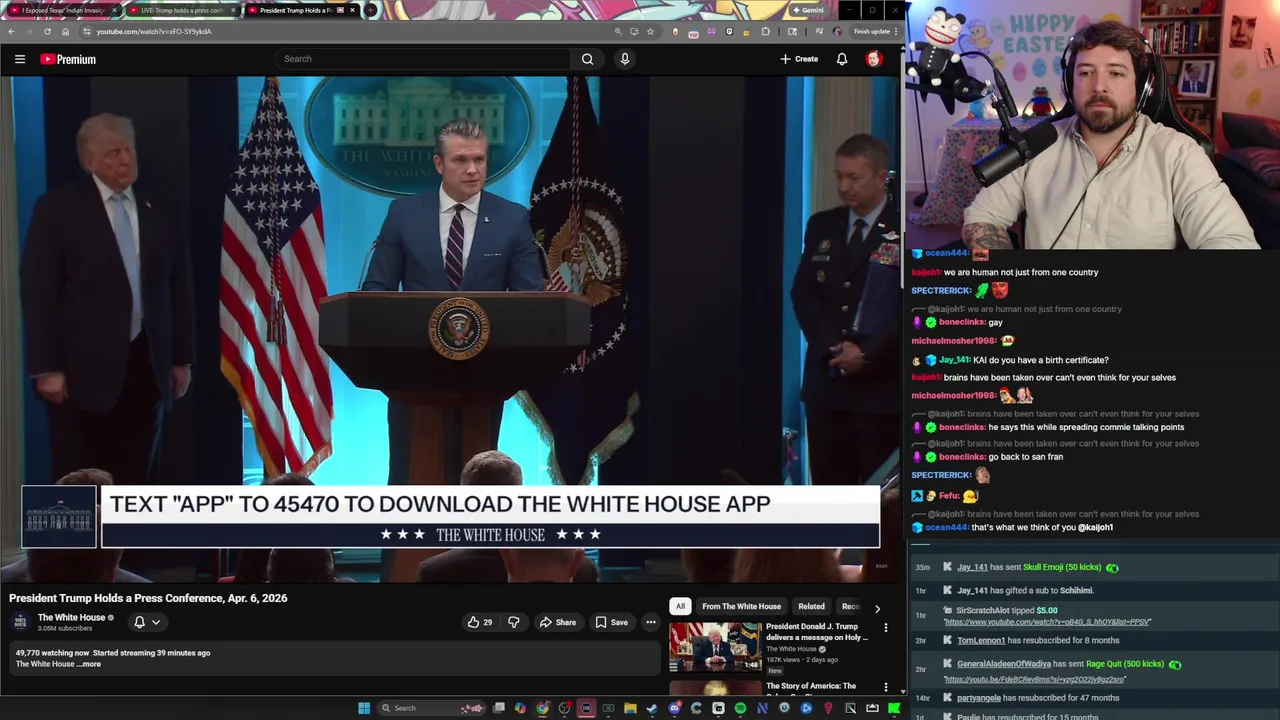Click TomLennon1 resubscribed username
Viewport: 1280px width, 720px height.
click(x=981, y=640)
